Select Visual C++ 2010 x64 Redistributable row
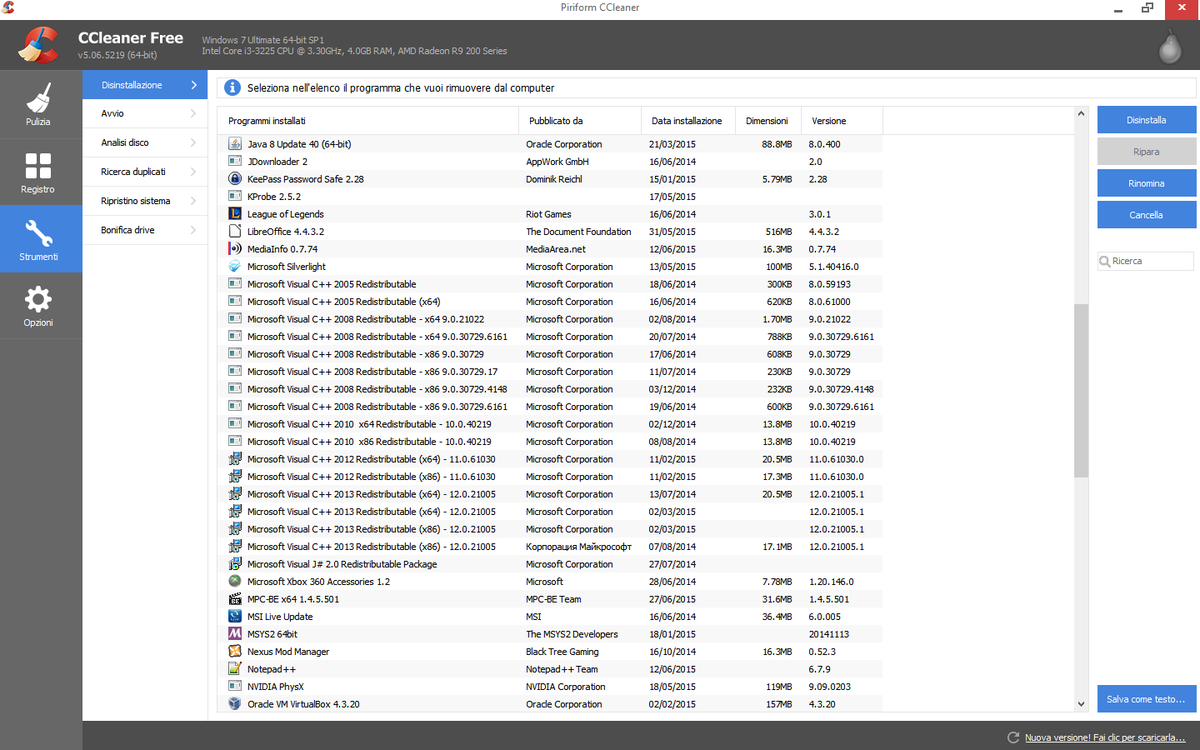This screenshot has width=1200, height=750. (x=550, y=424)
